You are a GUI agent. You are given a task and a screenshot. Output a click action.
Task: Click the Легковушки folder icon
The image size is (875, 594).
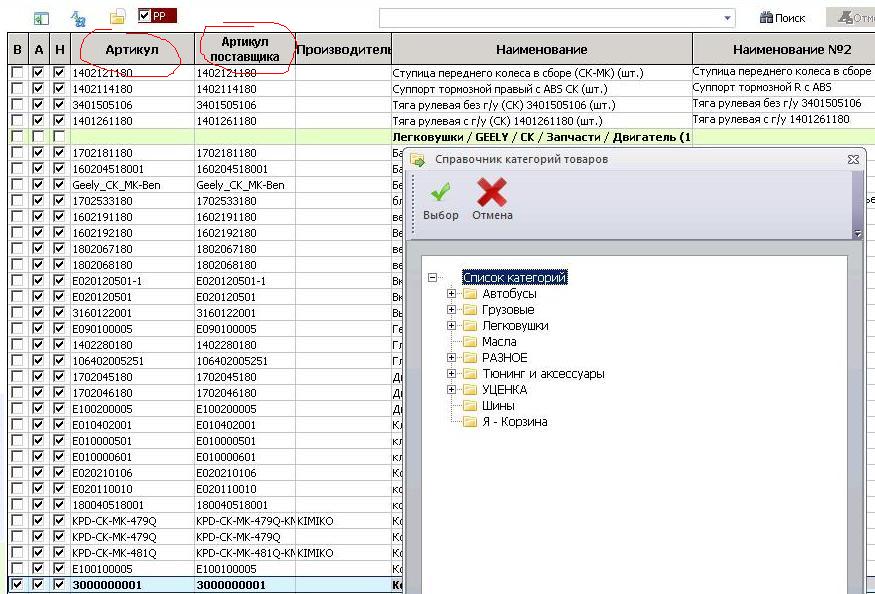470,326
